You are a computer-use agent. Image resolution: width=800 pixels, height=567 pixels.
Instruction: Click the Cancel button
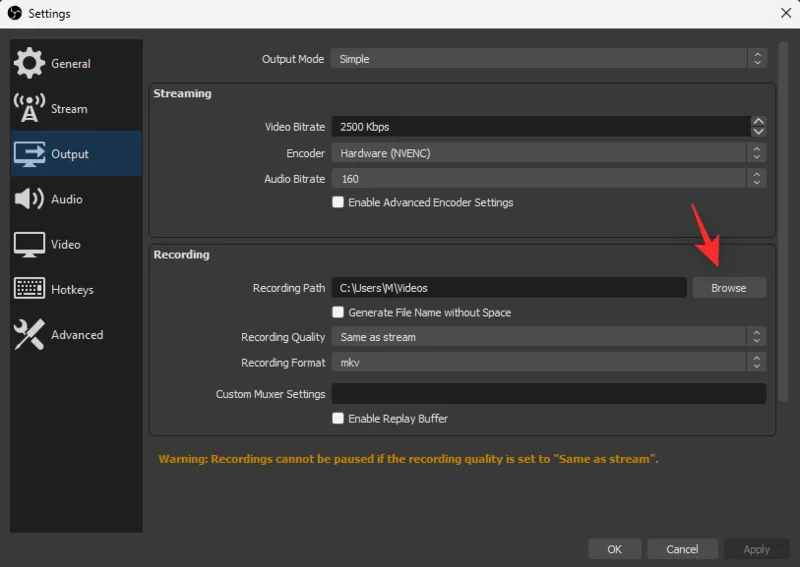click(x=682, y=549)
